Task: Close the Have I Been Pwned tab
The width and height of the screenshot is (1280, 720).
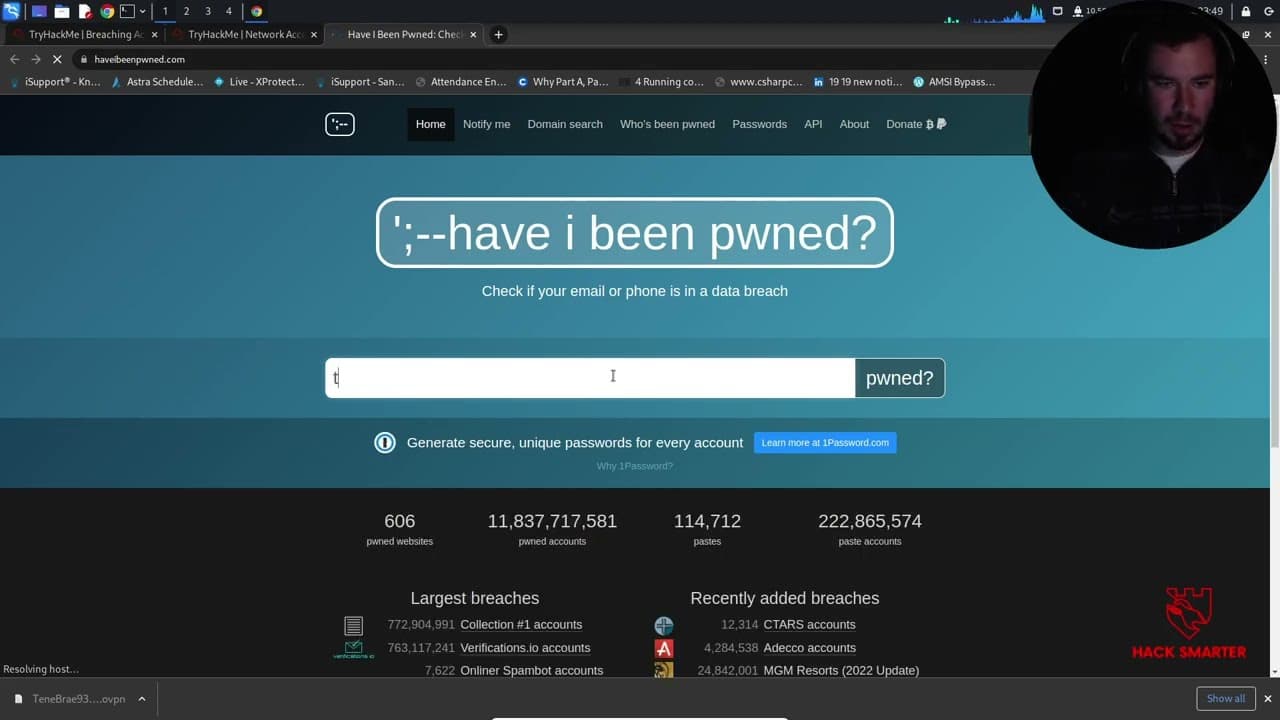Action: 473,34
